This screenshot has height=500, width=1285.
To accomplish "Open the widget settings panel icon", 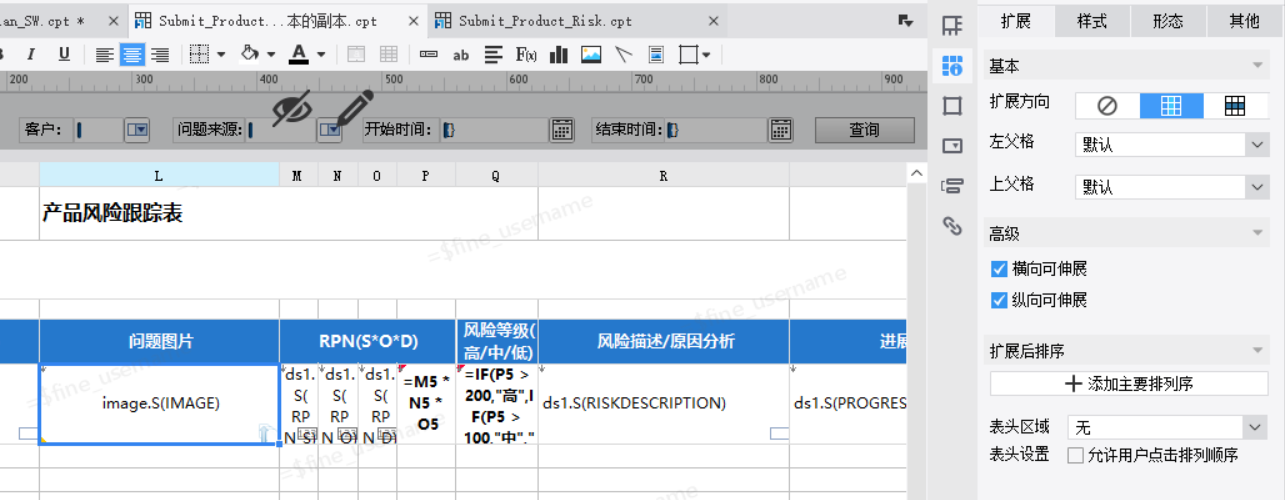I will 952,146.
